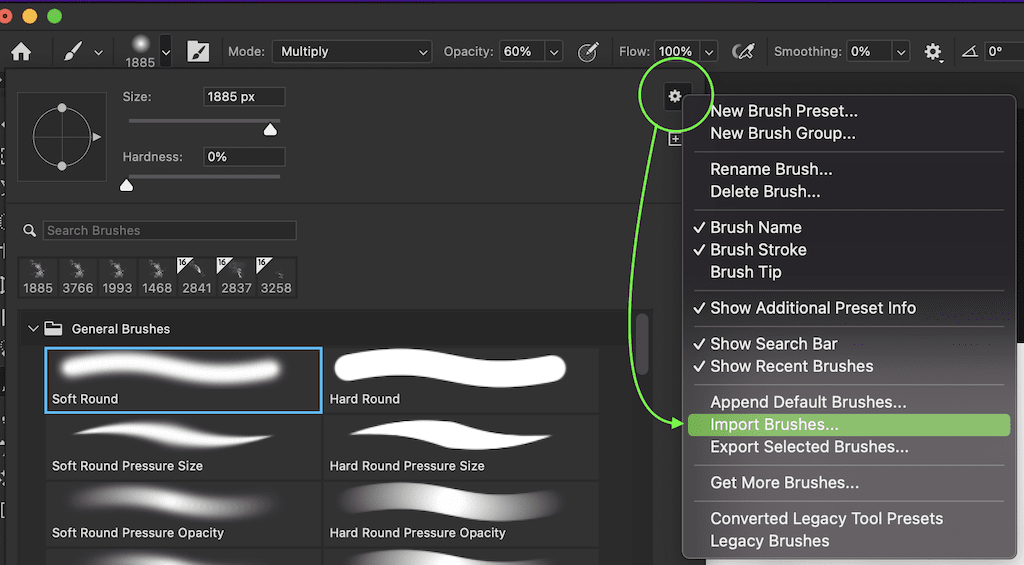The image size is (1024, 565).
Task: Select recent brush 2837
Action: coord(236,278)
